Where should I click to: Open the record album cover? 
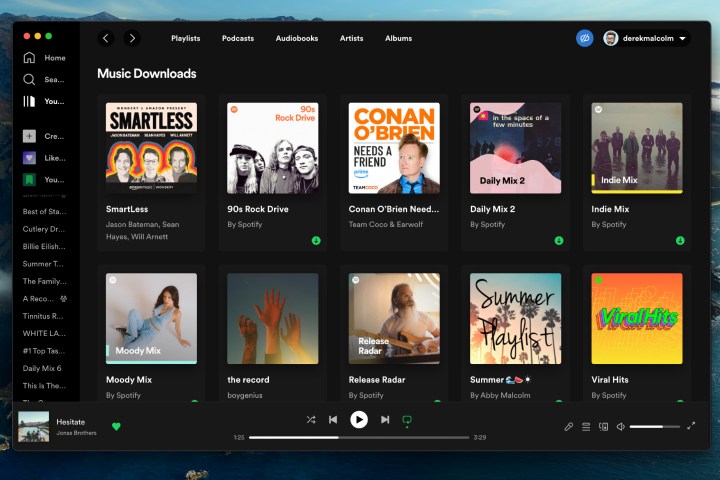tap(273, 319)
